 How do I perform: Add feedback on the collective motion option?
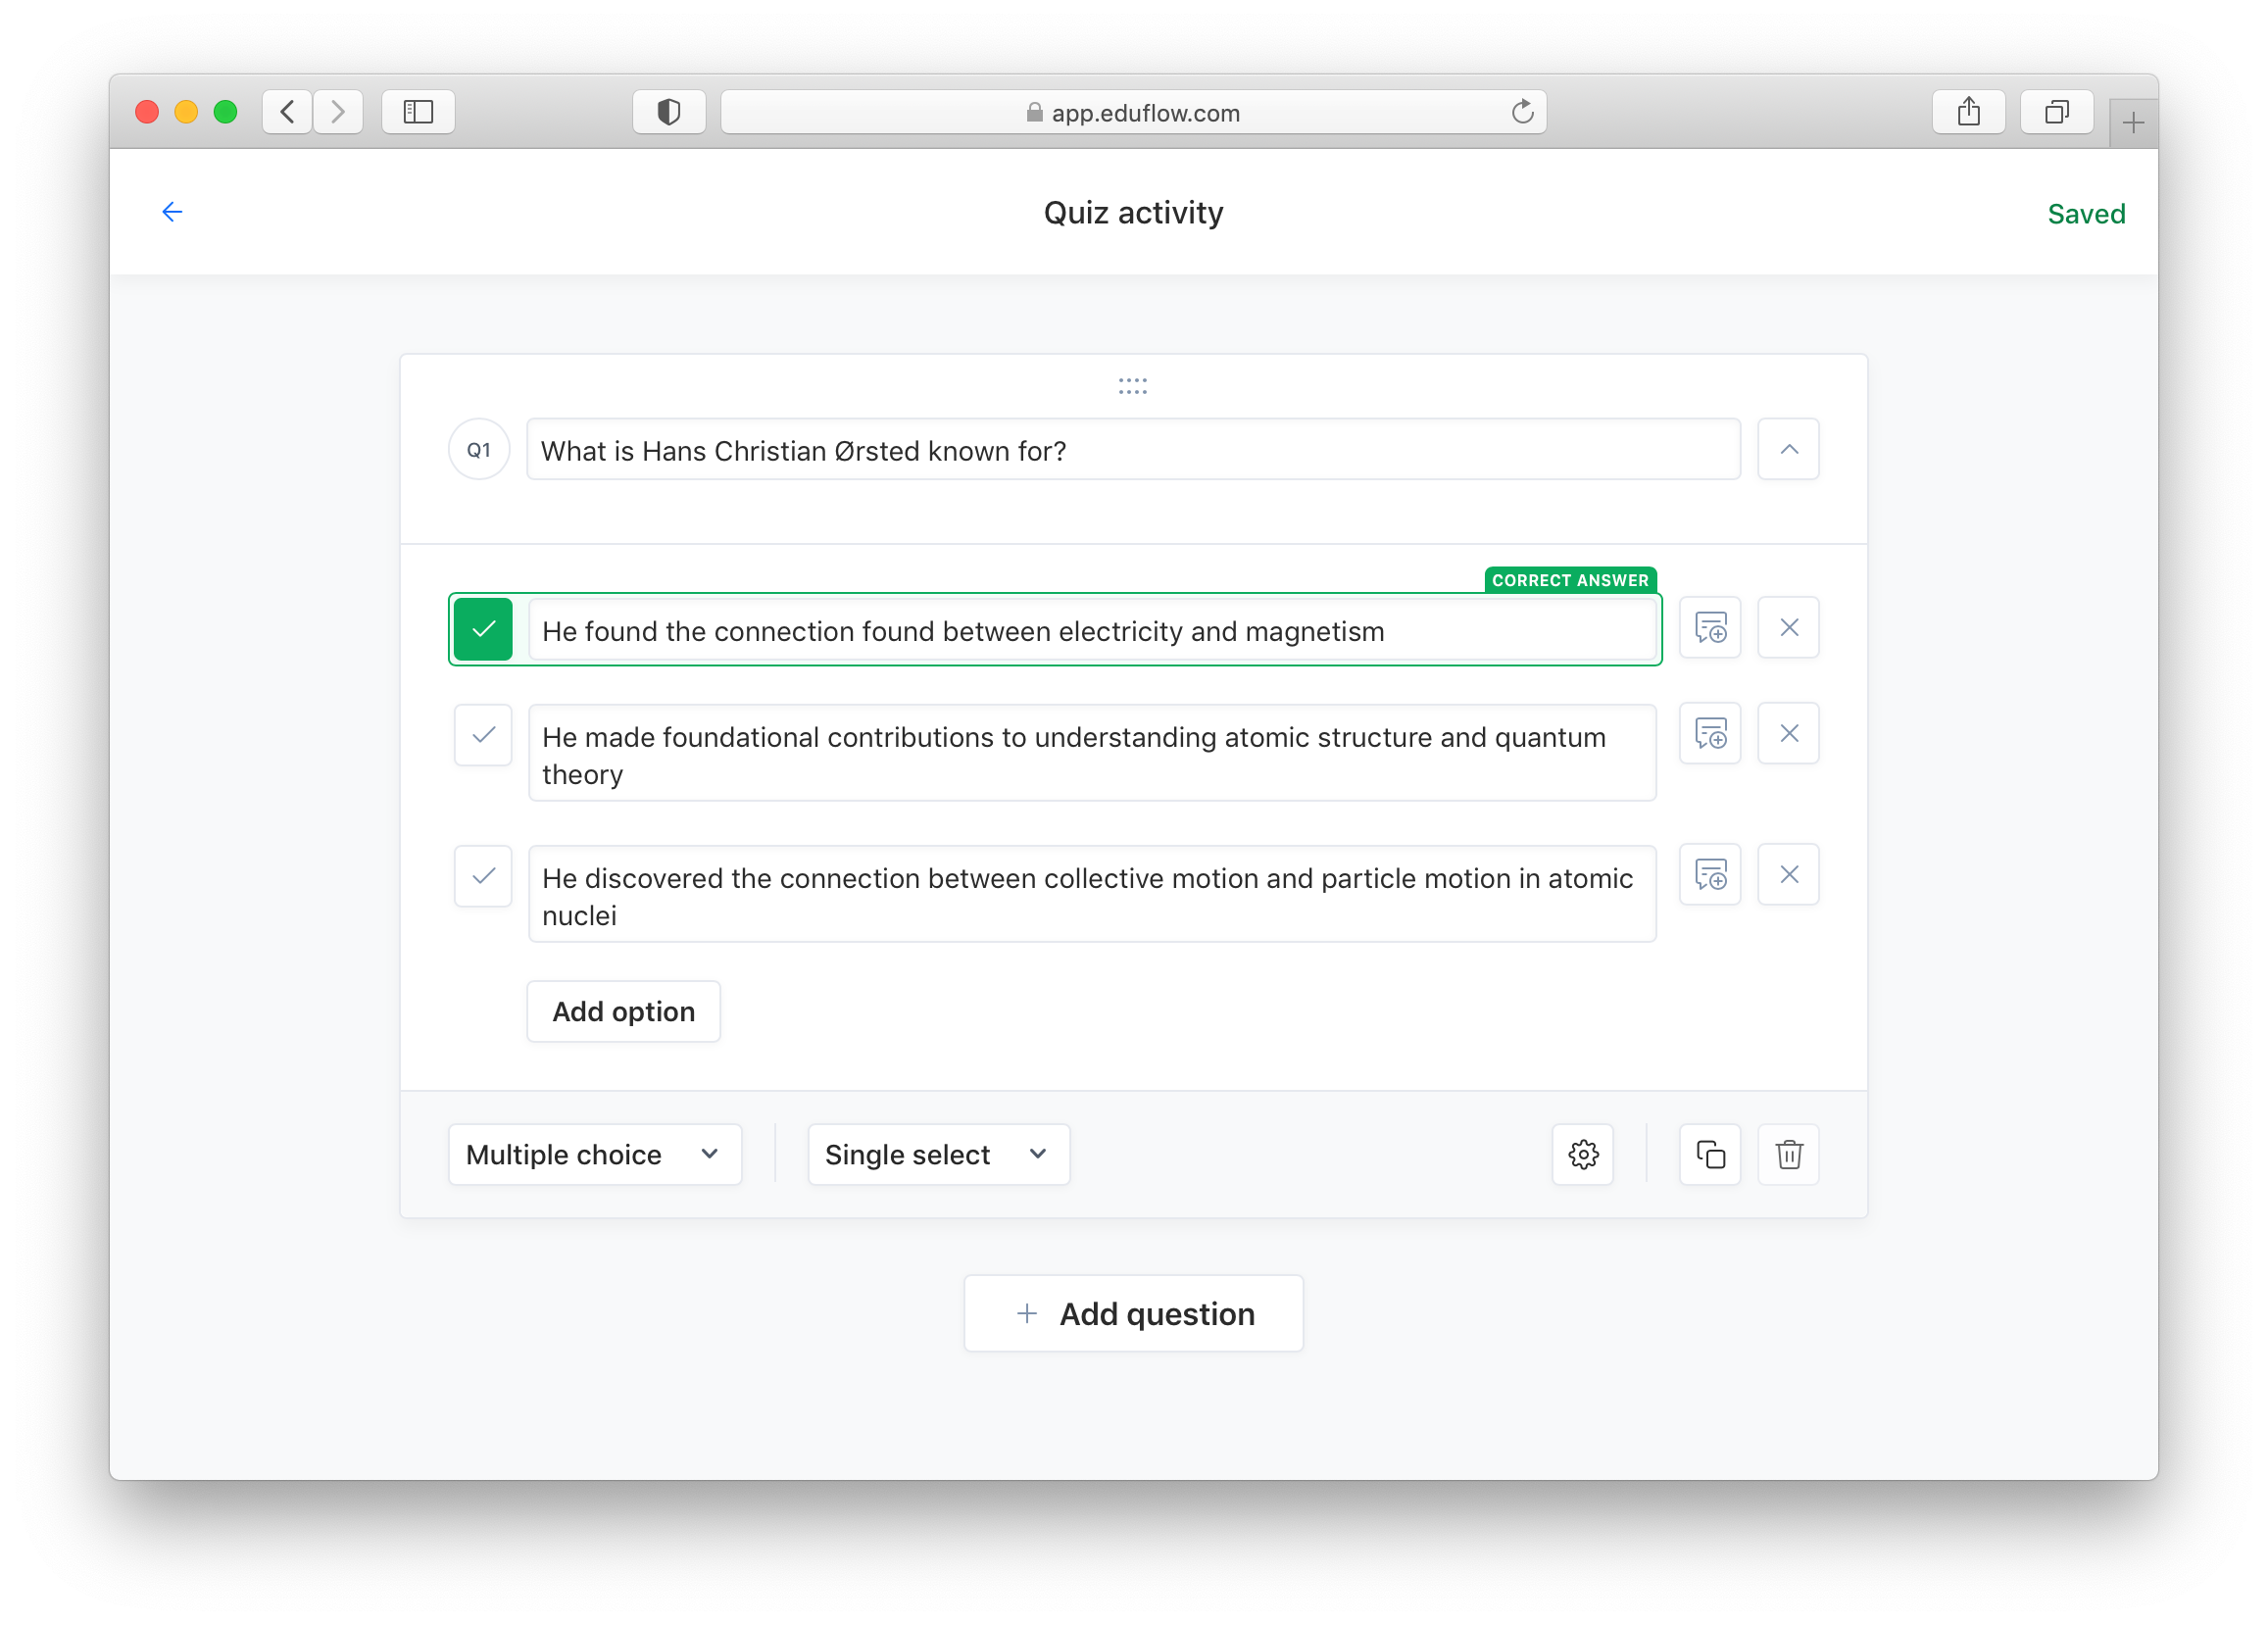(x=1710, y=875)
